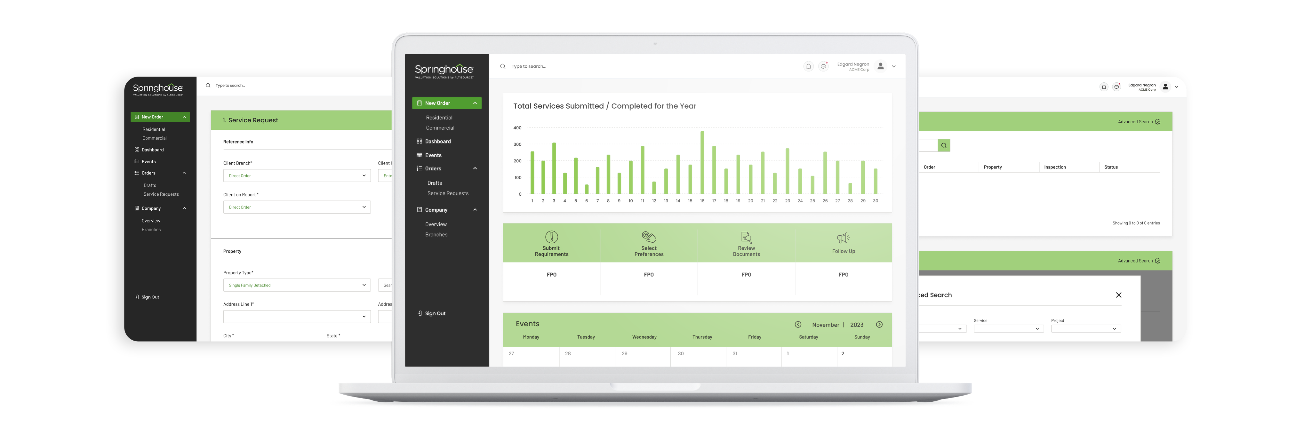The image size is (1314, 437).
Task: Open the rightmost dropdown in Advanced Search dialog
Action: tap(1085, 328)
